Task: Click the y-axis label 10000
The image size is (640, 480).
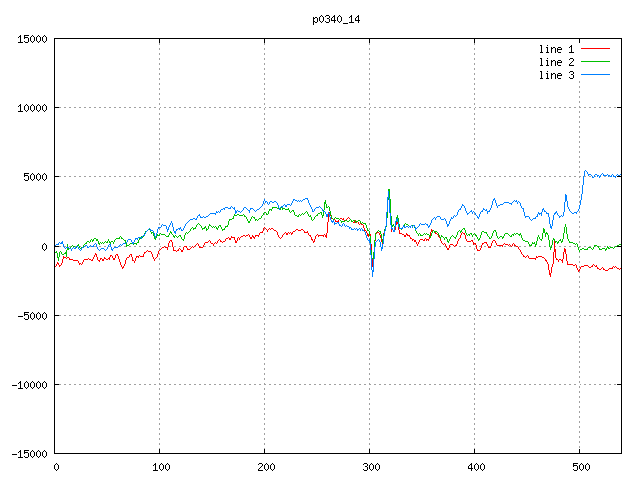Action: click(x=32, y=108)
